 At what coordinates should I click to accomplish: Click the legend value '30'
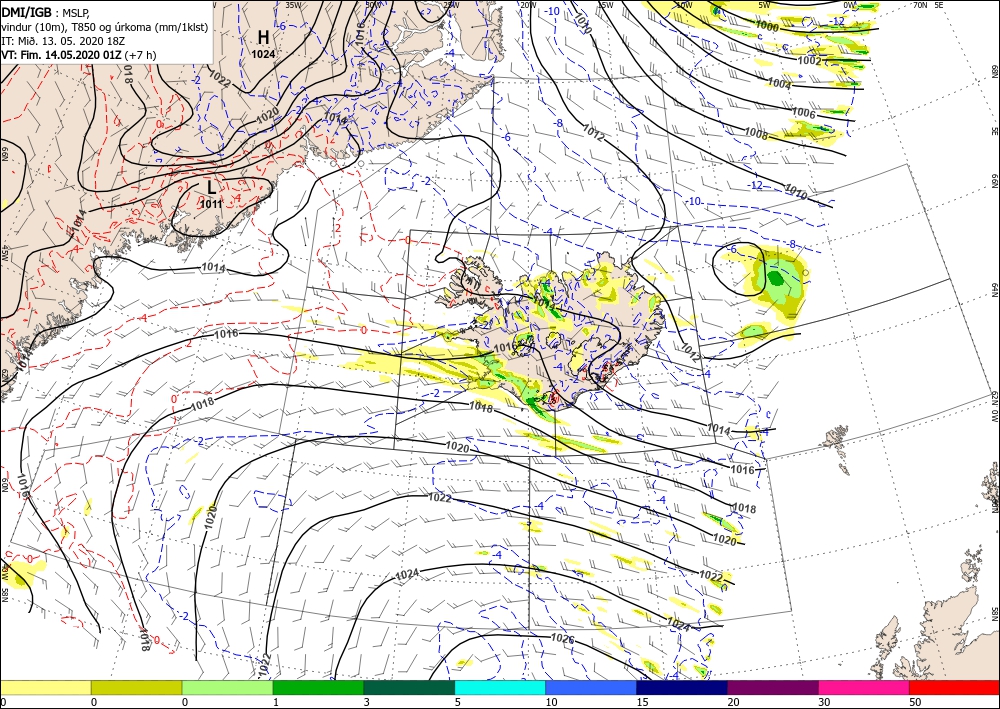point(823,703)
